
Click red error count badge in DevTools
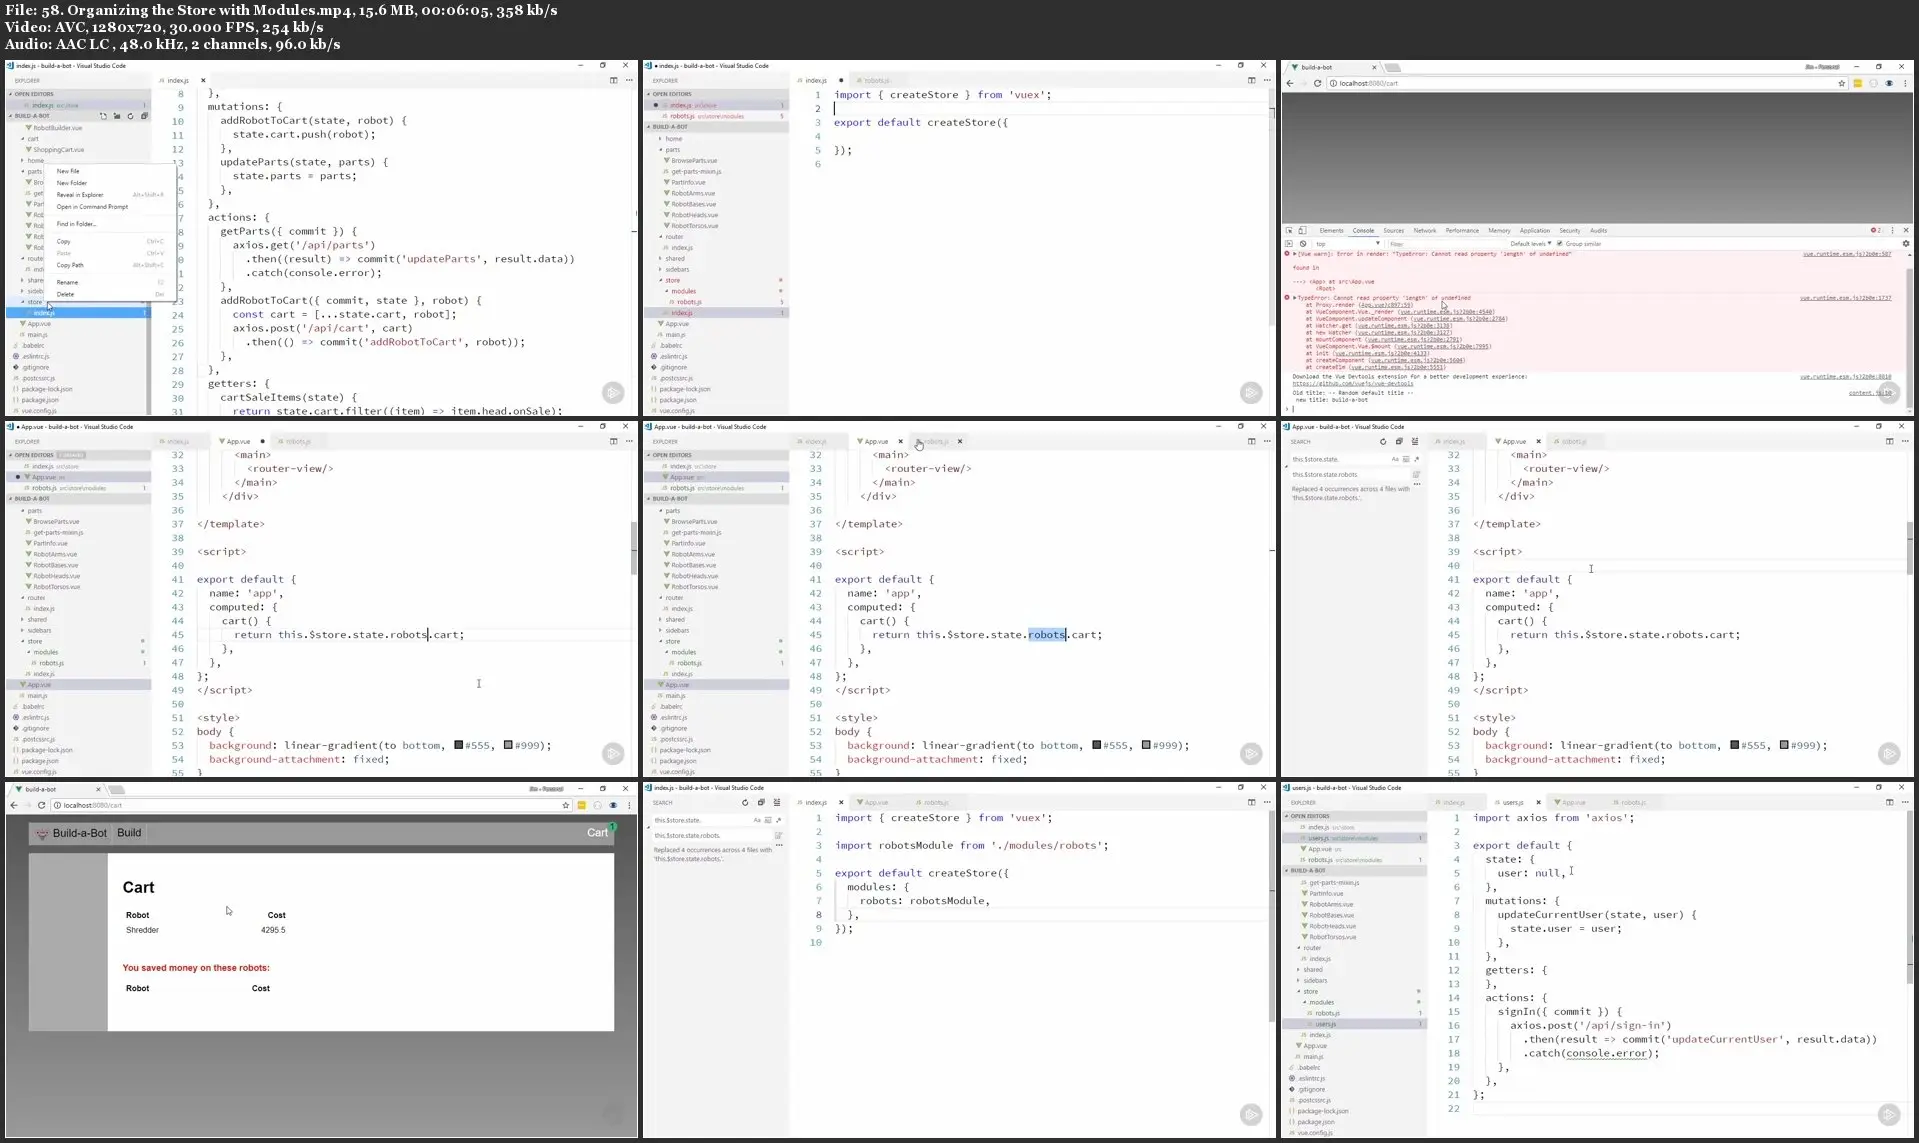[1876, 230]
